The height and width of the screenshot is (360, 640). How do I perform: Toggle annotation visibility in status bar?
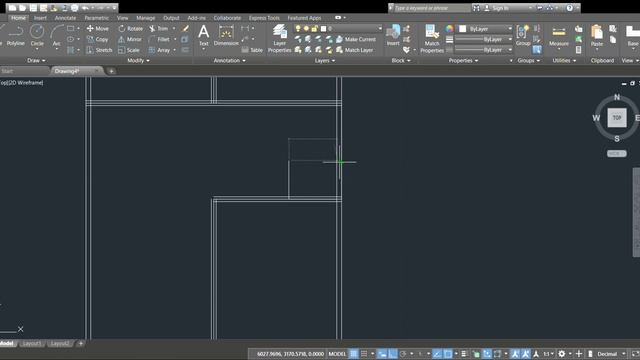tap(515, 354)
